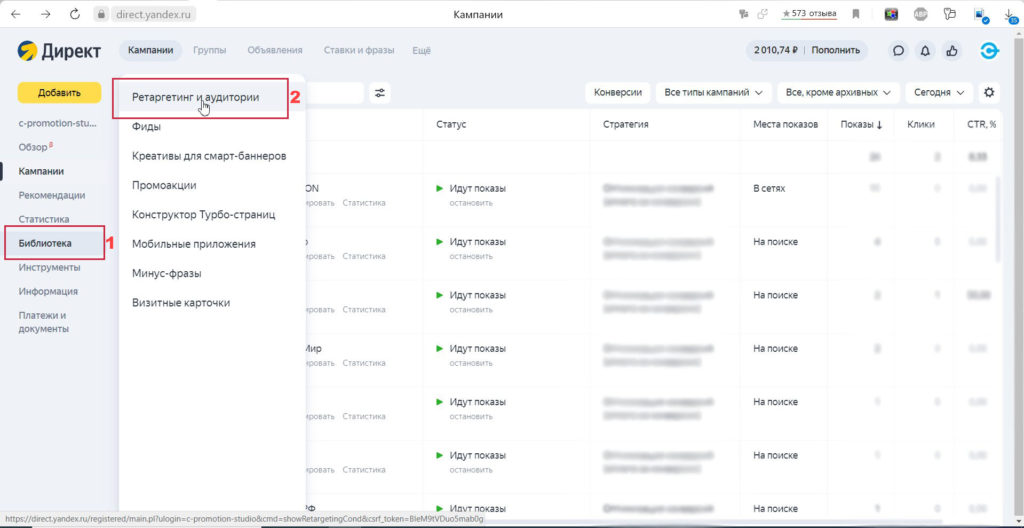Viewport: 1024px width, 528px height.
Task: Open the account avatar menu
Action: tap(989, 51)
